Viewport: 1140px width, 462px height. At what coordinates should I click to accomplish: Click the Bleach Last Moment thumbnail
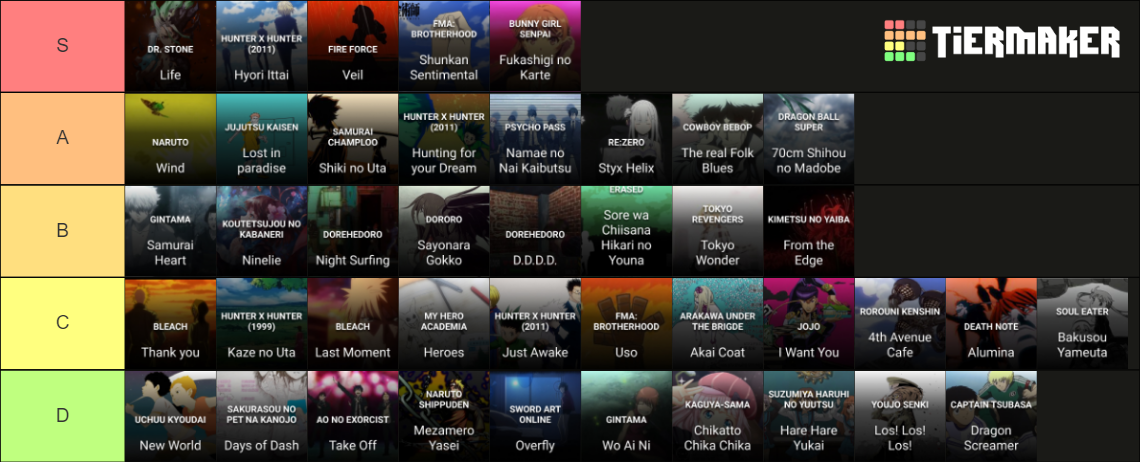tap(353, 323)
